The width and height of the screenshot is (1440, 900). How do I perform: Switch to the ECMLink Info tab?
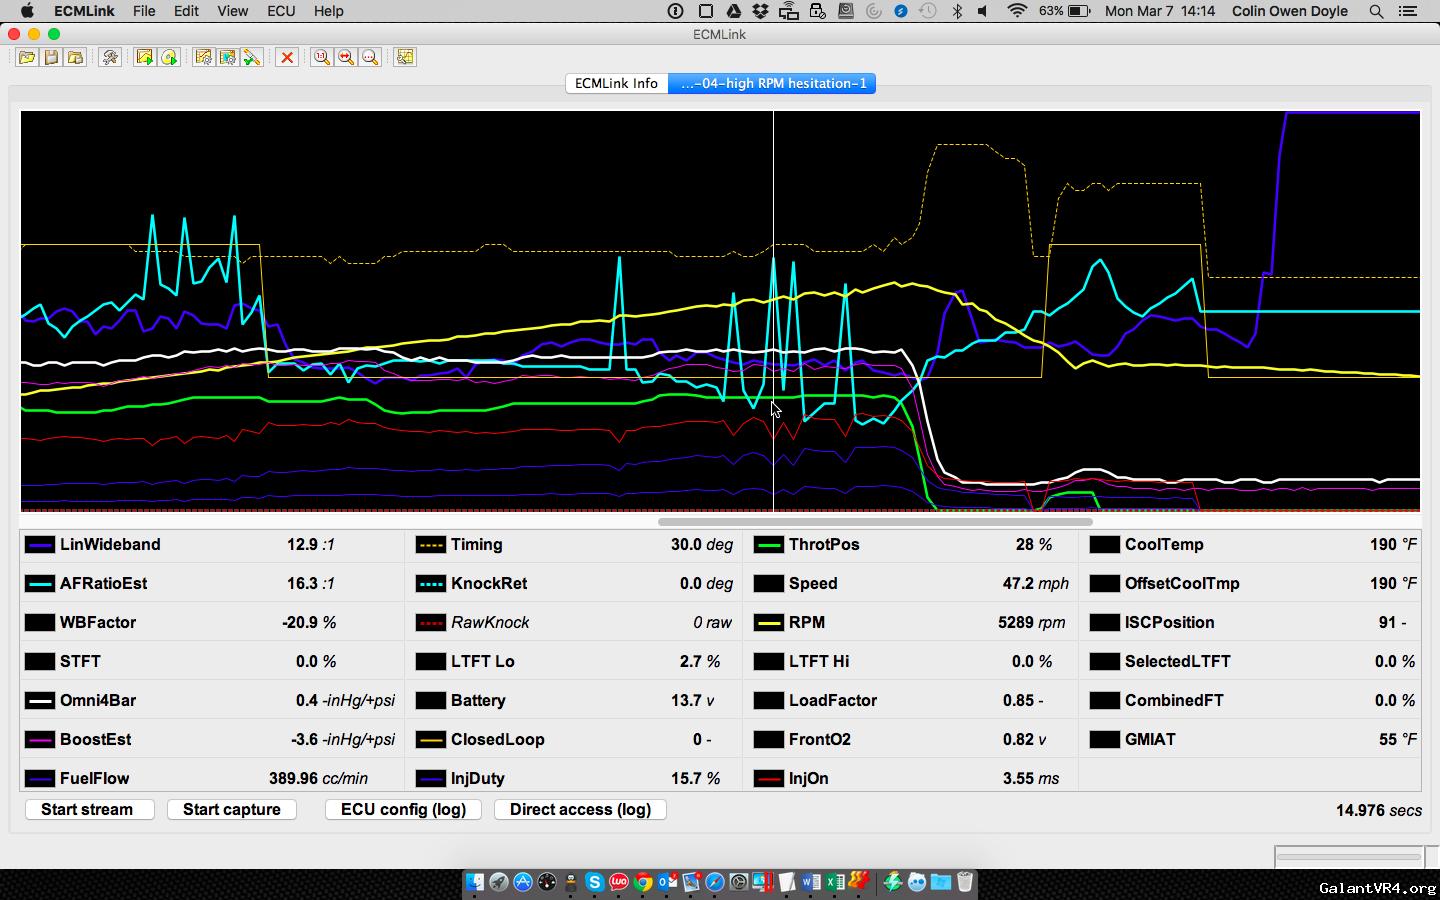click(616, 83)
